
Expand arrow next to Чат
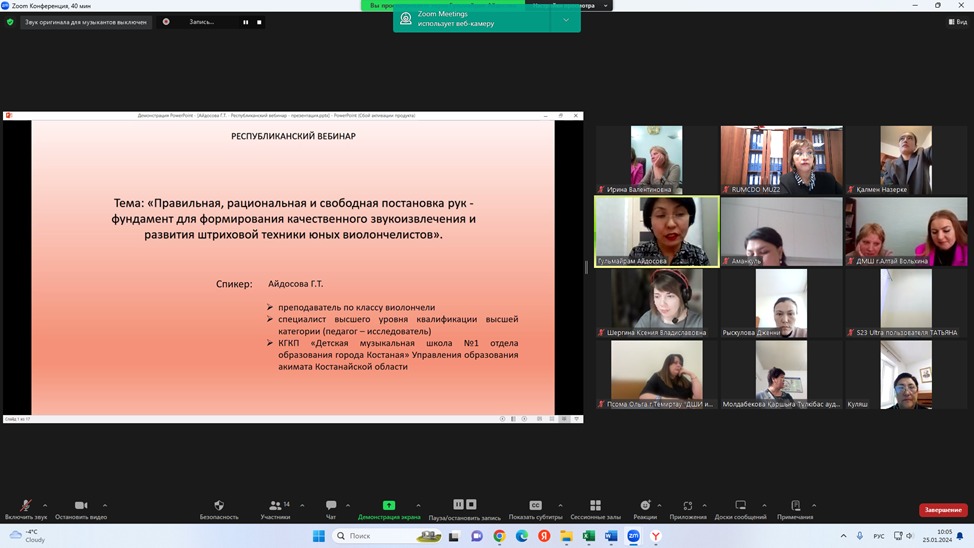[x=348, y=506]
